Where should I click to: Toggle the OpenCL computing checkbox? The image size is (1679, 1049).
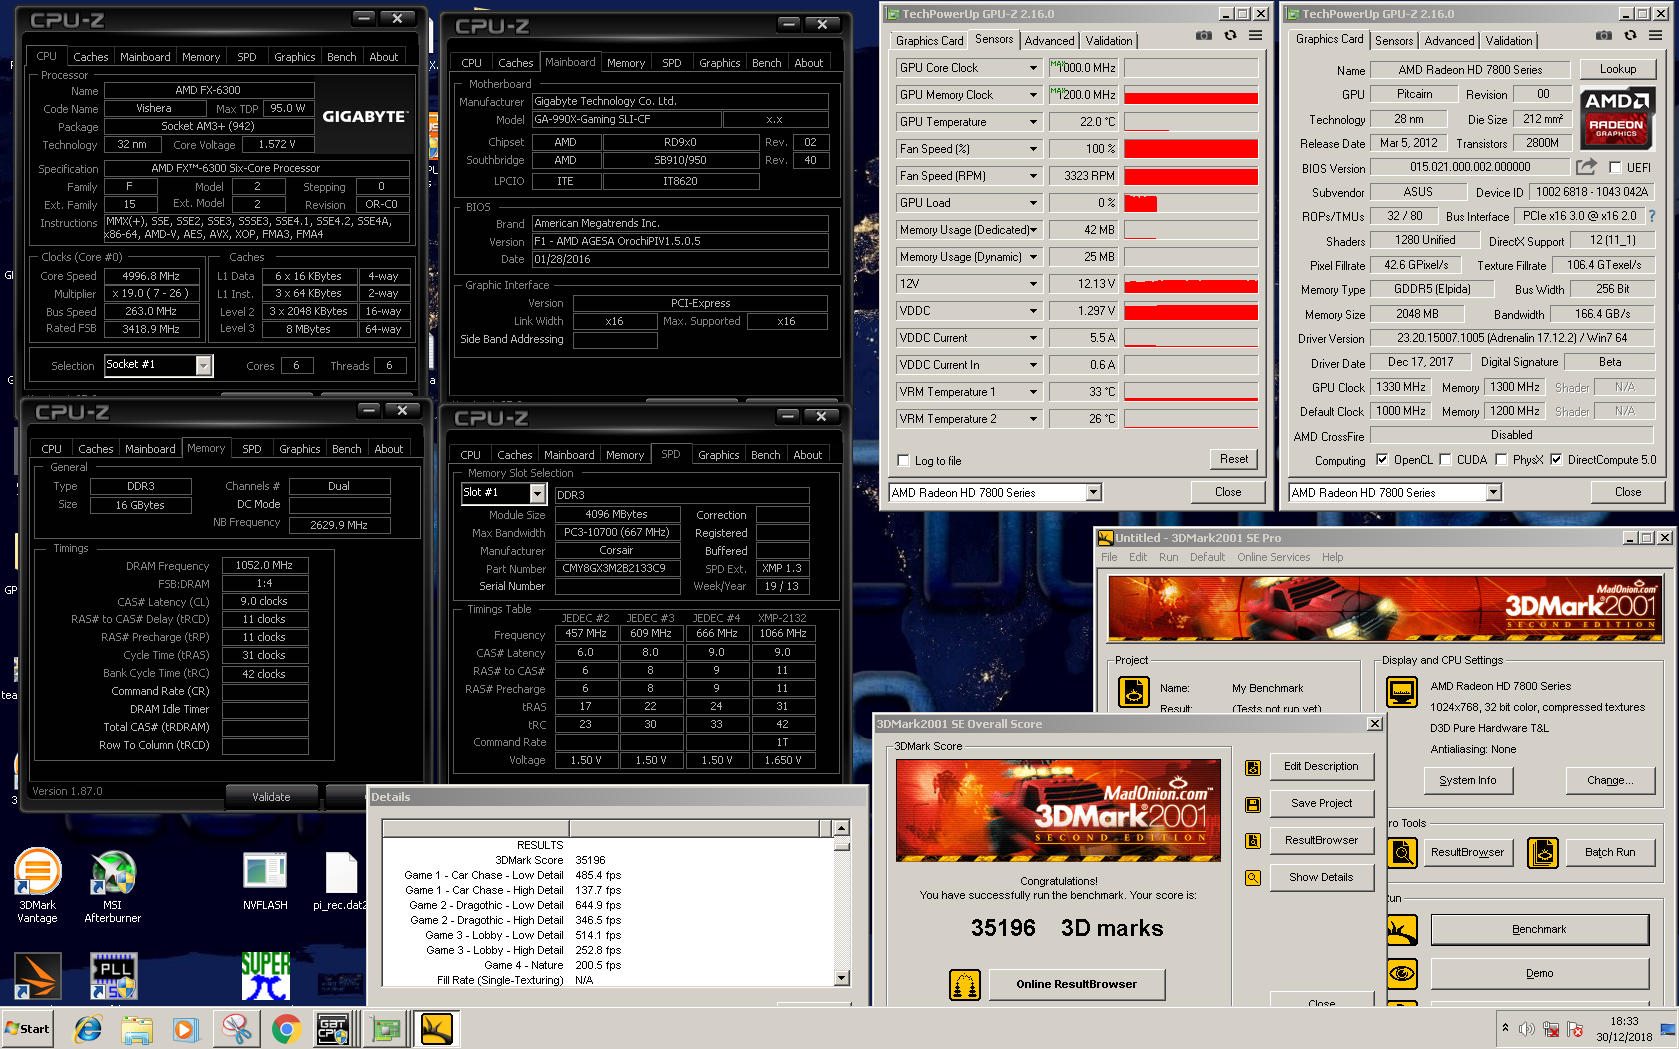[x=1382, y=460]
